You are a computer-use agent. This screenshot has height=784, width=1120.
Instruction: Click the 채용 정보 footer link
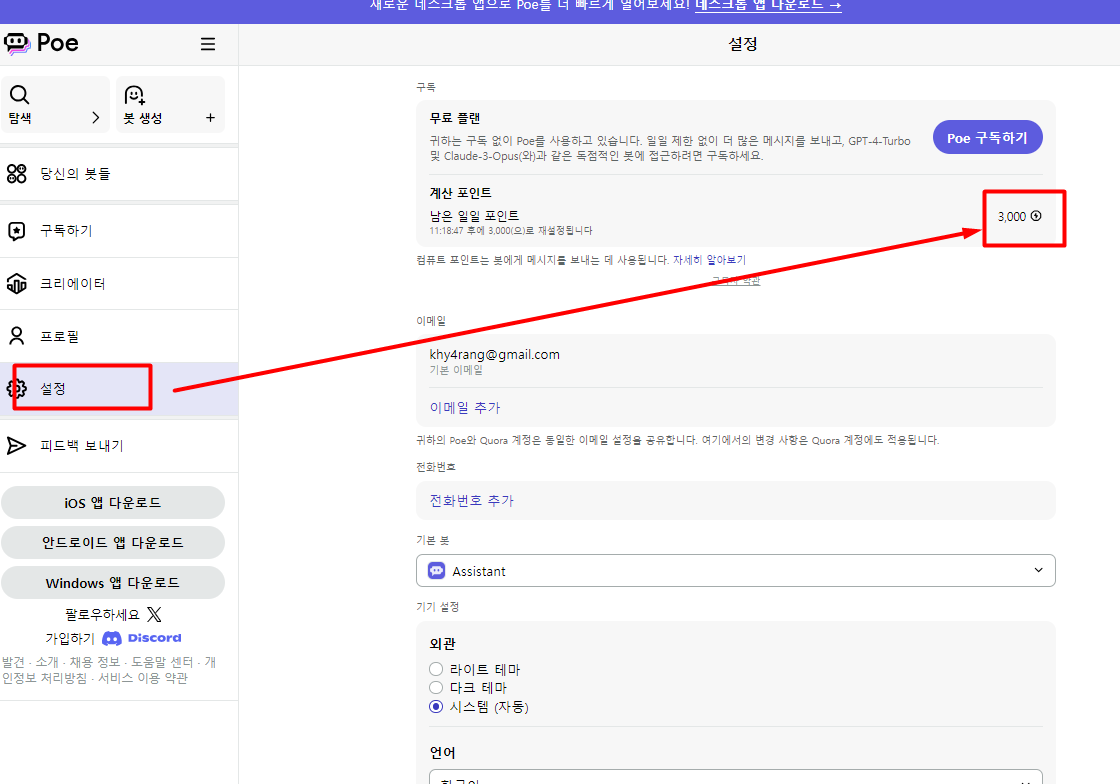coord(95,662)
